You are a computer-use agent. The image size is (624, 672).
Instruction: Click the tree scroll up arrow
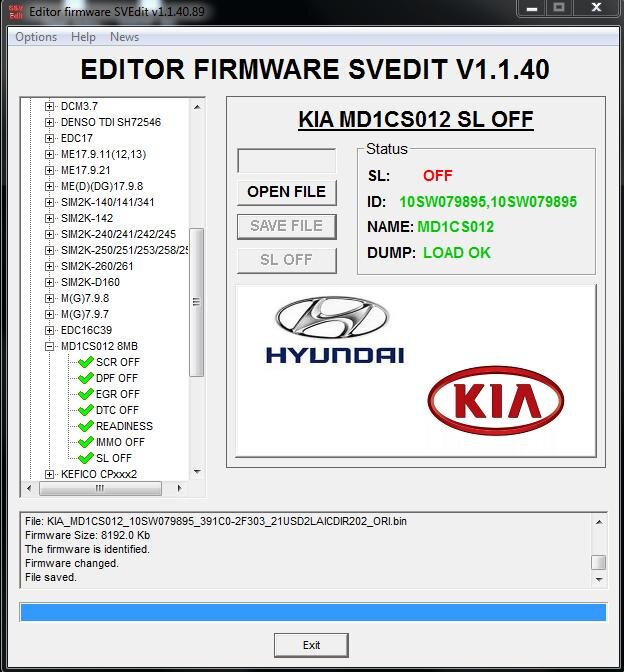pyautogui.click(x=197, y=107)
